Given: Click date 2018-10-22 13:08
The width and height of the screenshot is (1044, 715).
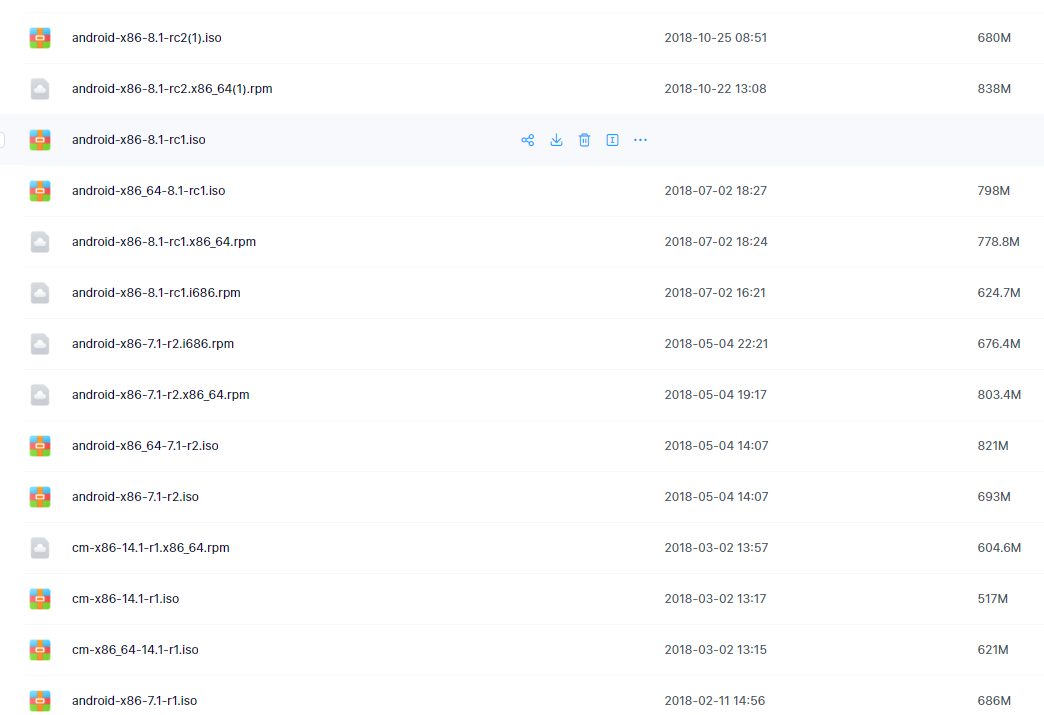Looking at the screenshot, I should click(715, 89).
